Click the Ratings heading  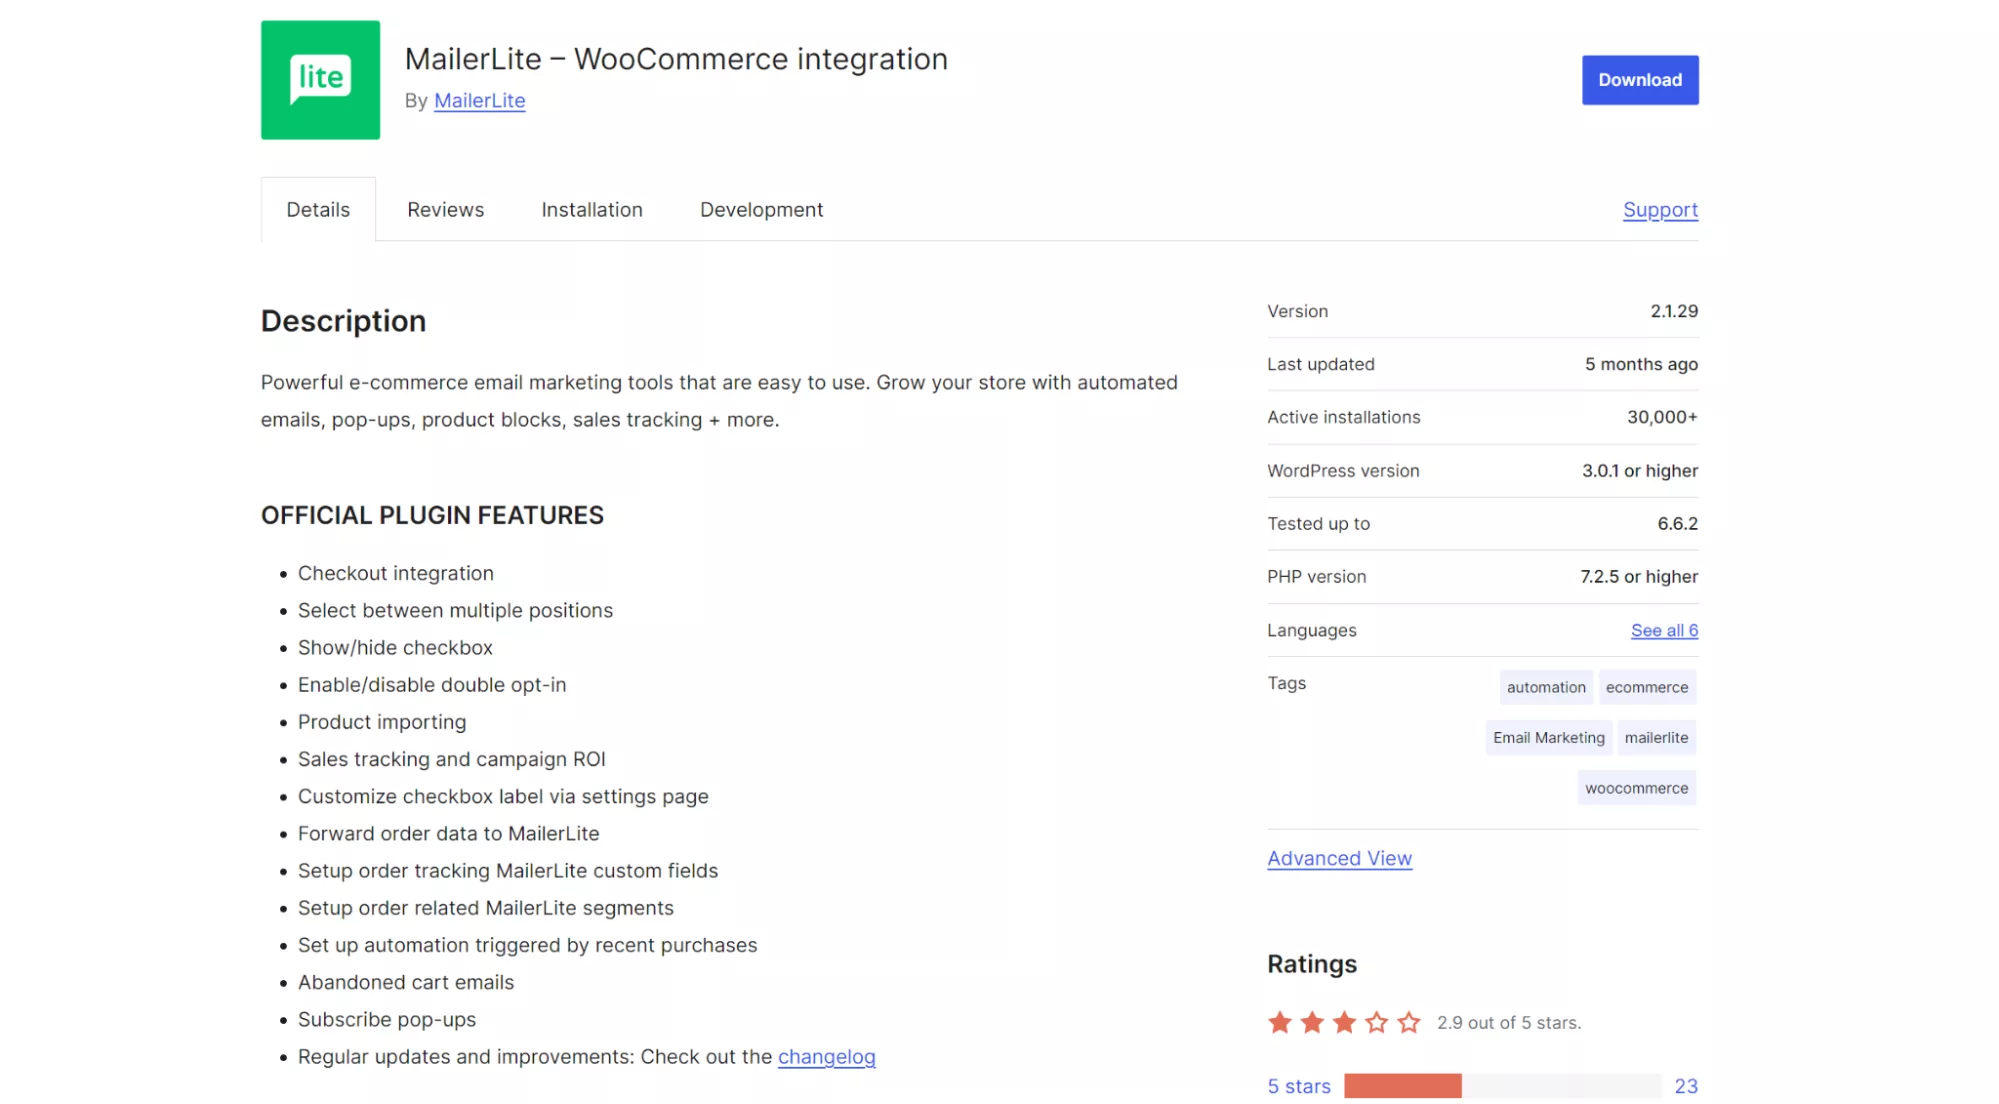click(x=1311, y=964)
